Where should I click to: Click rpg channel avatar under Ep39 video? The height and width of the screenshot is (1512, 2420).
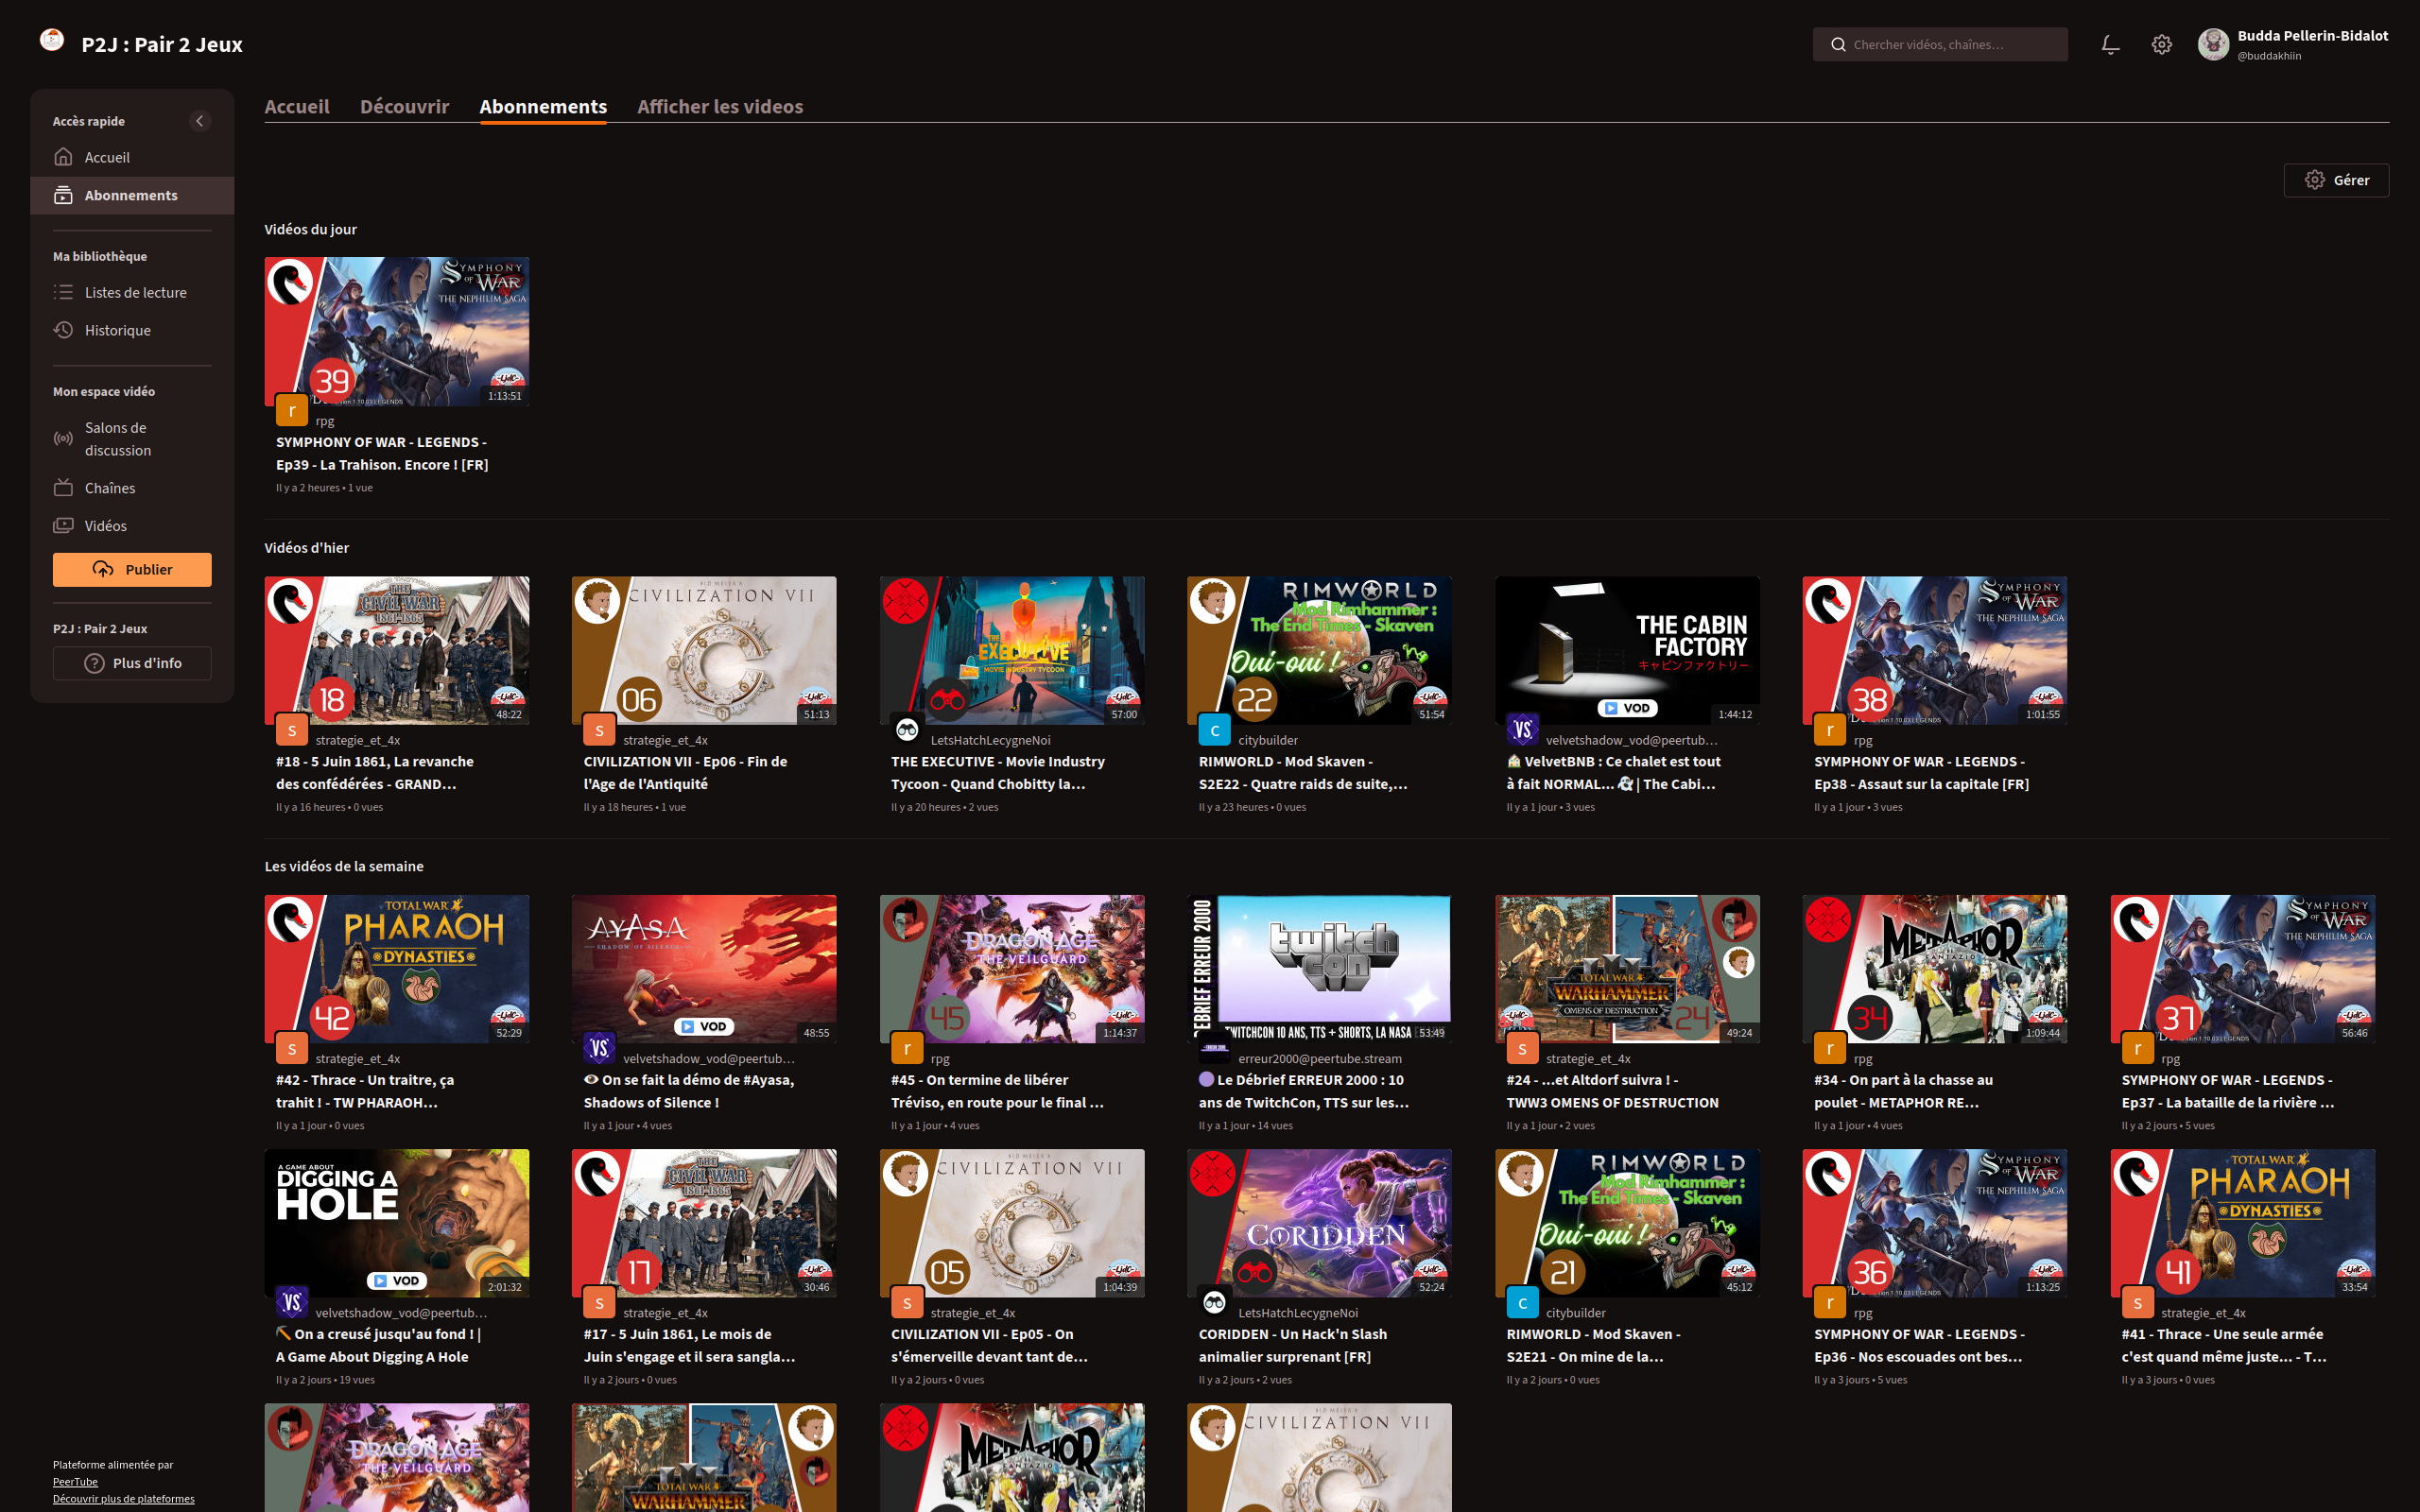tap(291, 410)
